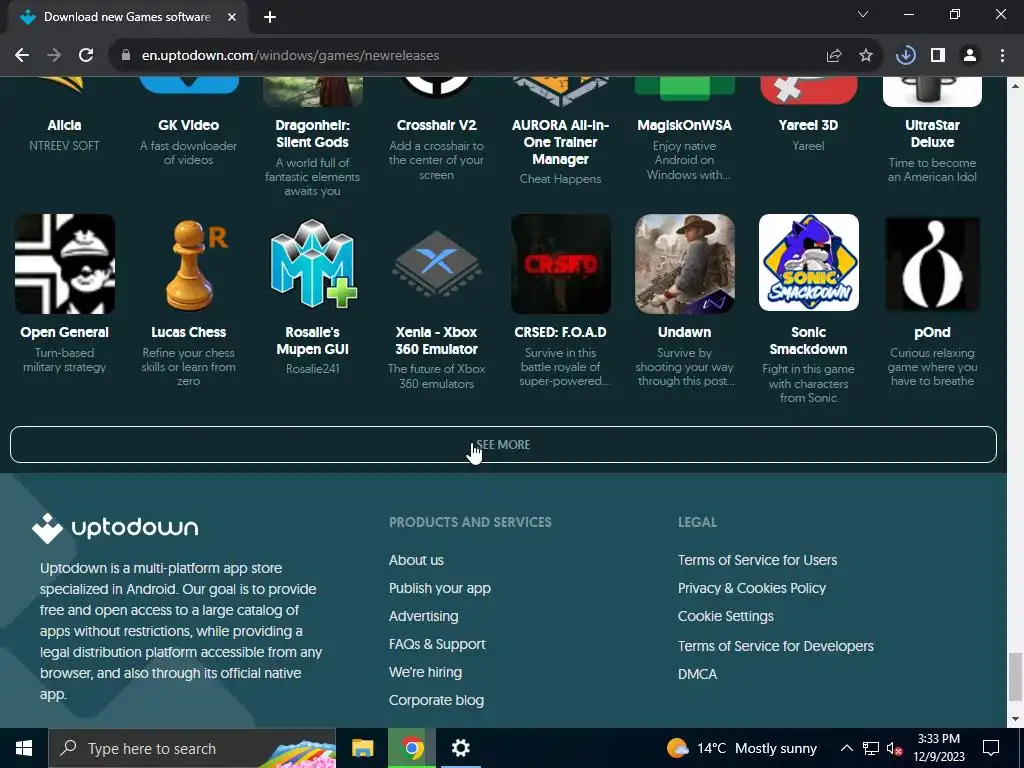Screen dimensions: 1024x768
Task: Select the Download new Games software tab
Action: tap(127, 17)
